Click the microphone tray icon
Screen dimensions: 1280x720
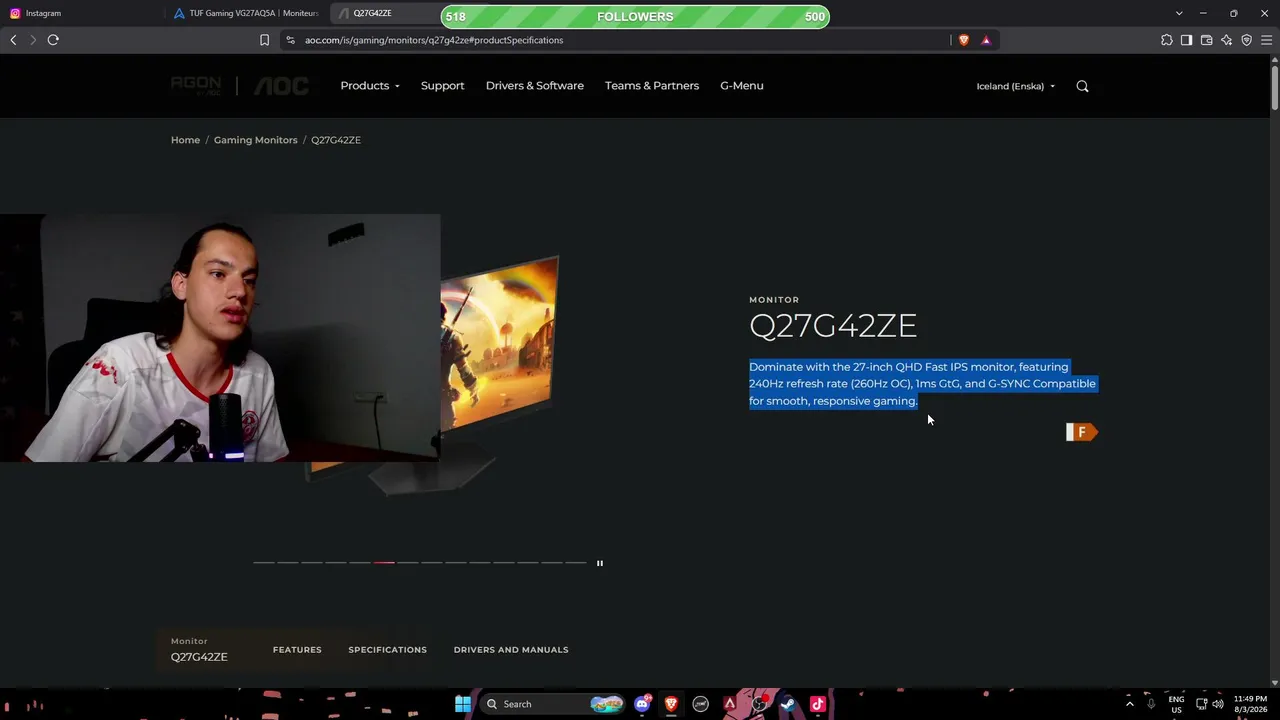click(1151, 704)
